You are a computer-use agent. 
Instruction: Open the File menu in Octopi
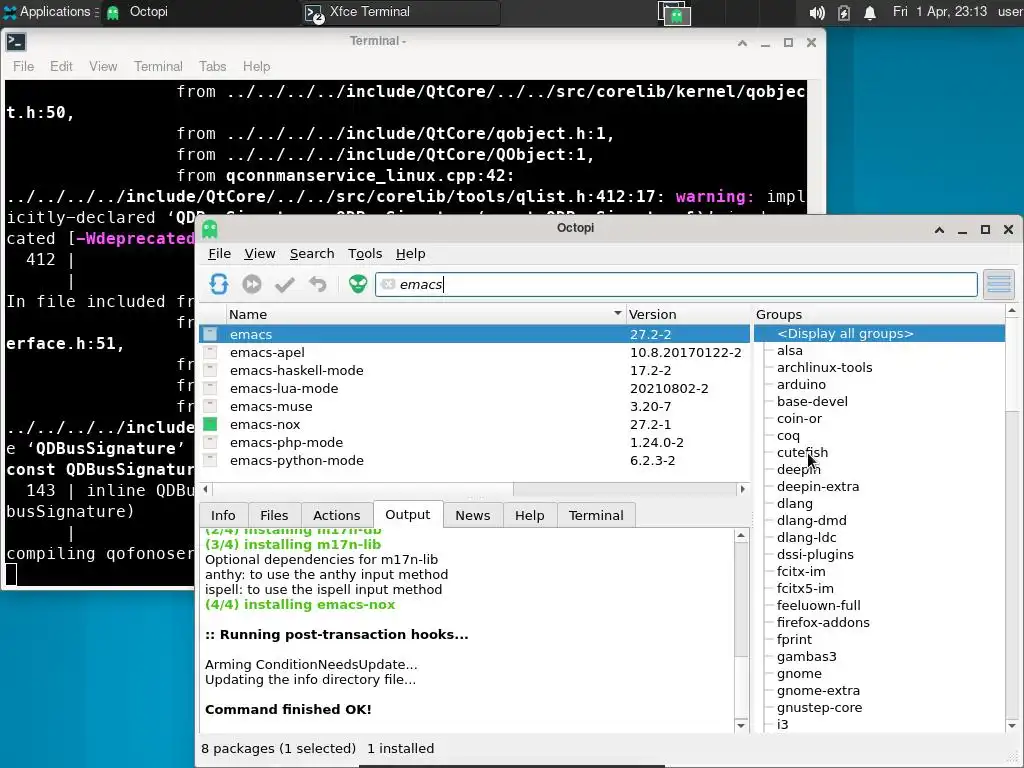pos(219,253)
